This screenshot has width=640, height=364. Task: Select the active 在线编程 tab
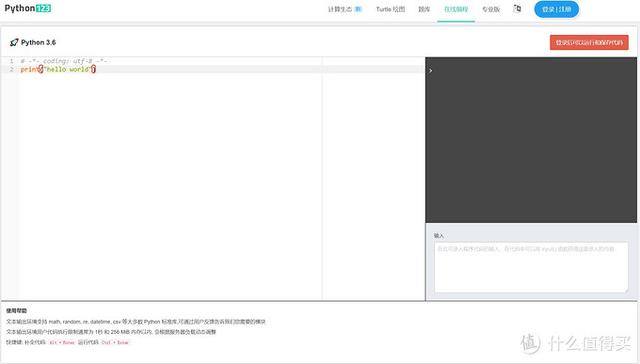[456, 9]
